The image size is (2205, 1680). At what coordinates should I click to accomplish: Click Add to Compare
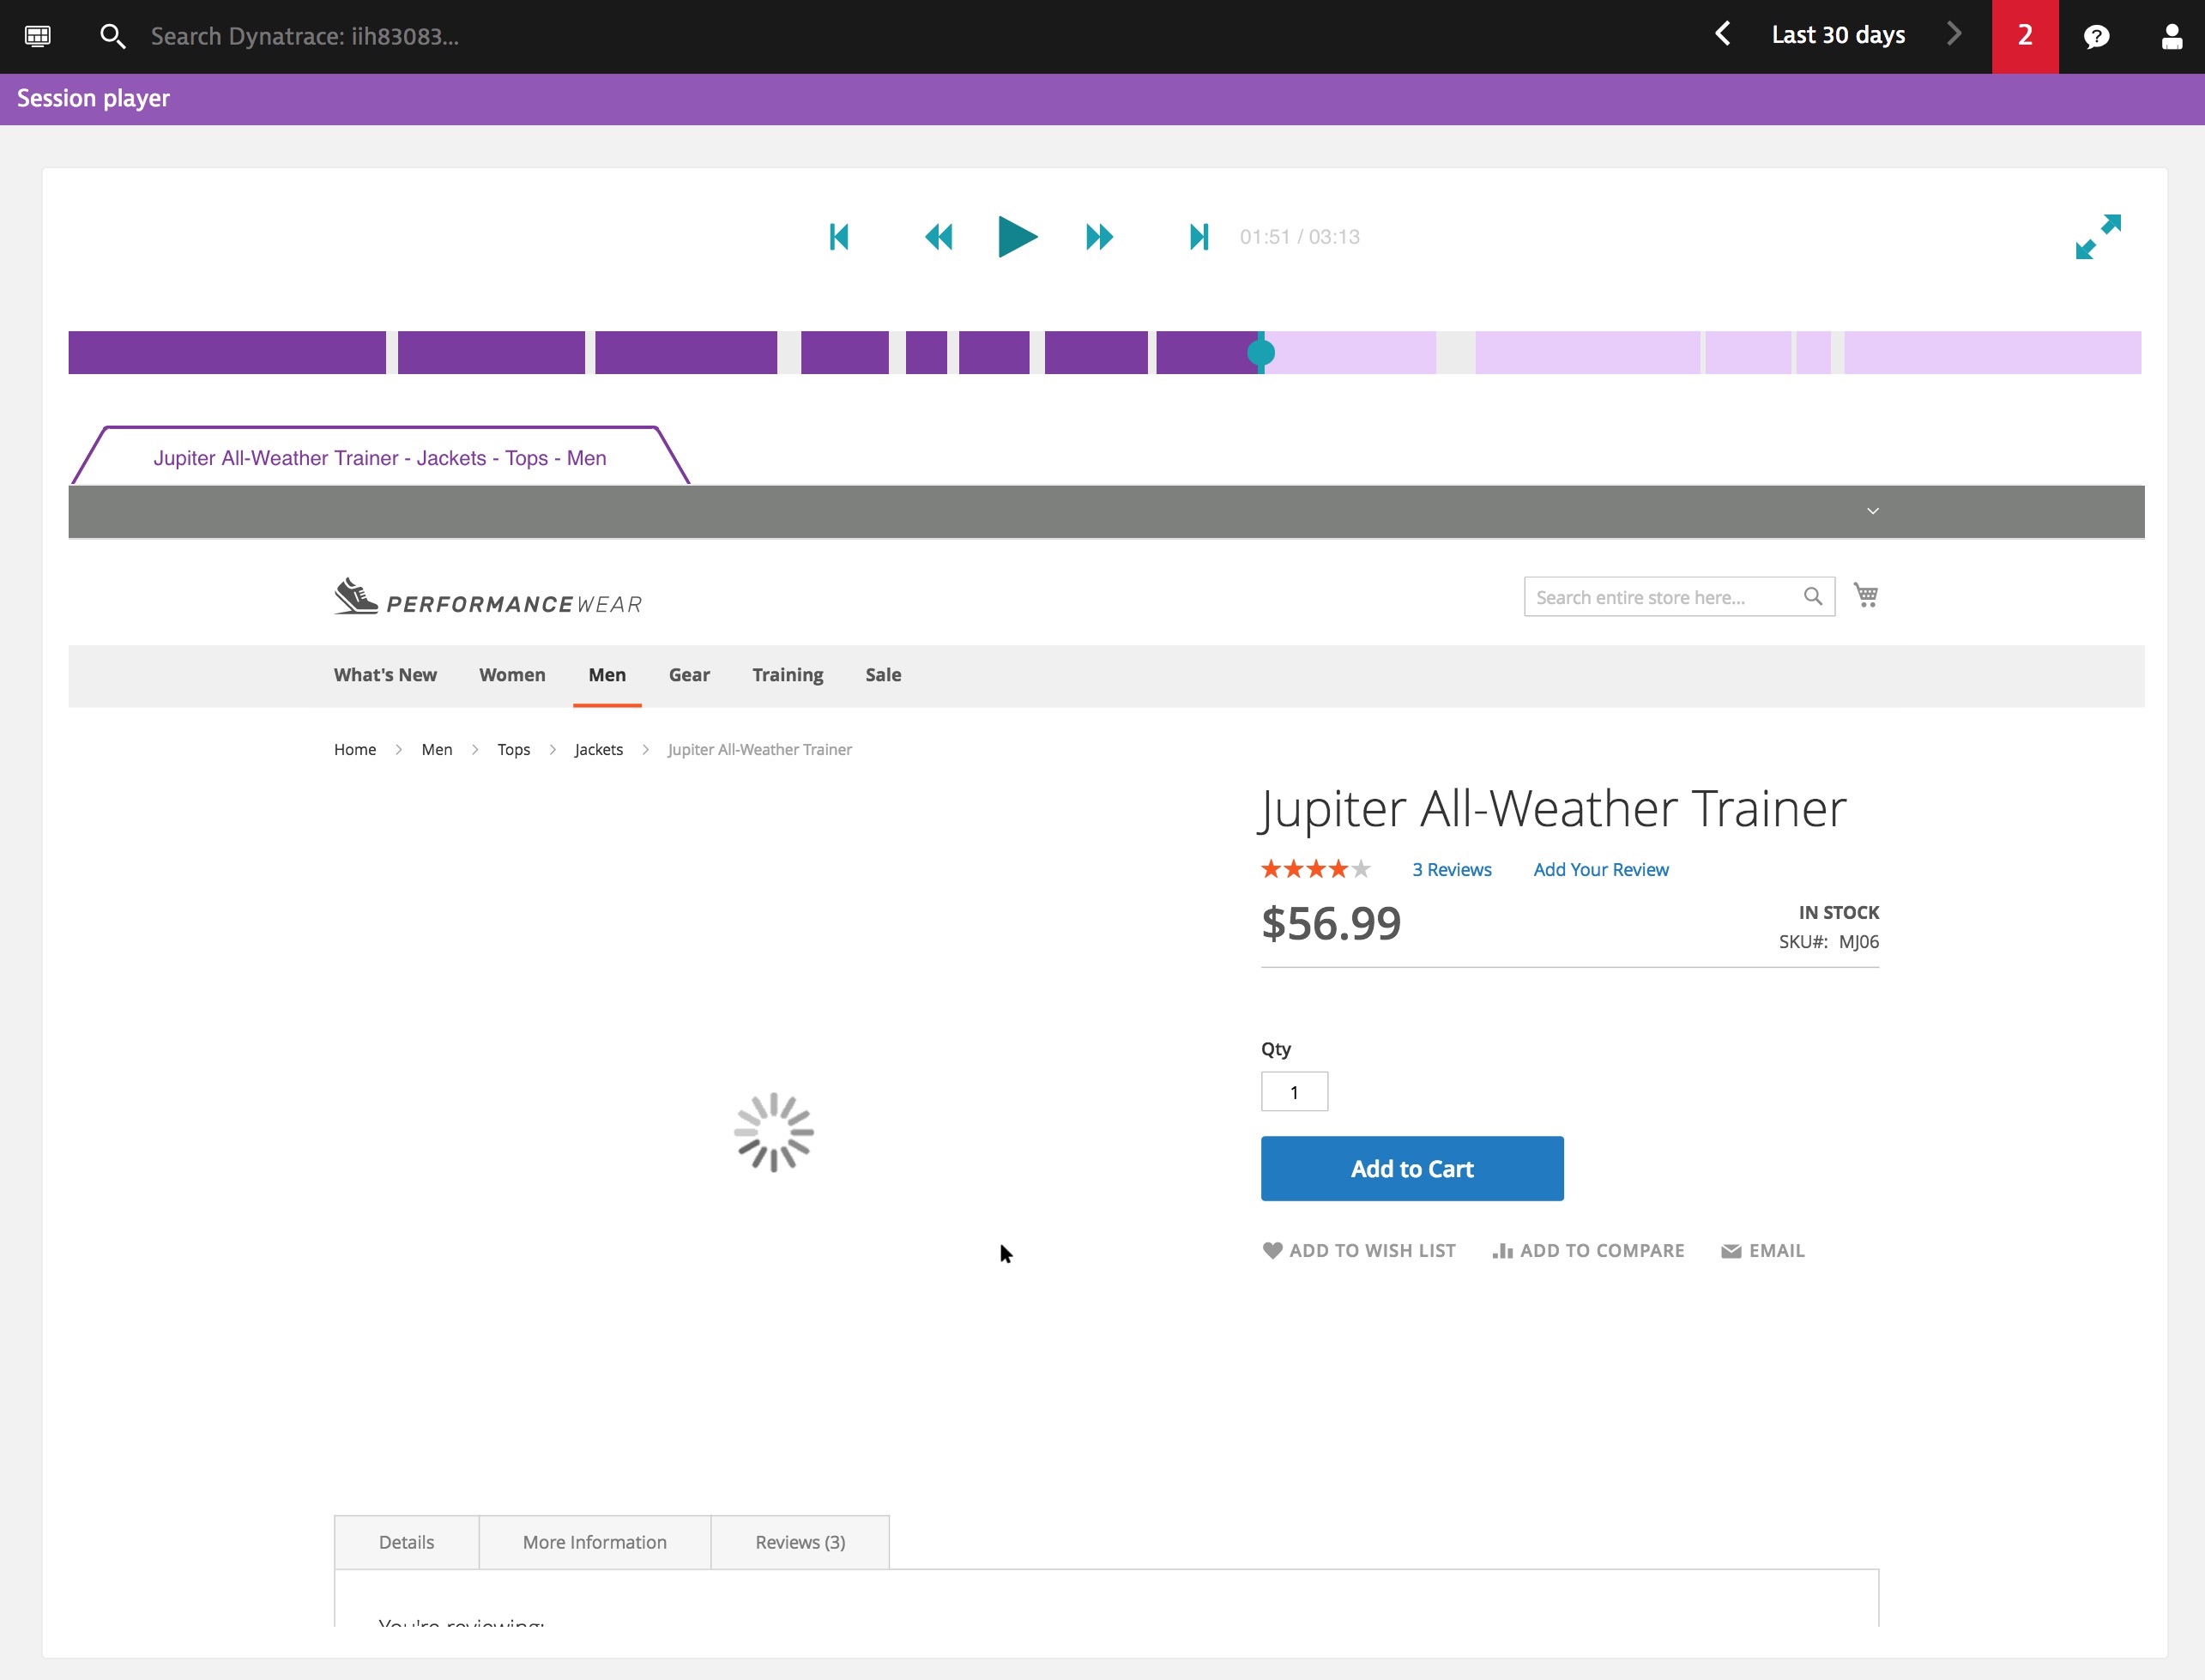(1589, 1251)
